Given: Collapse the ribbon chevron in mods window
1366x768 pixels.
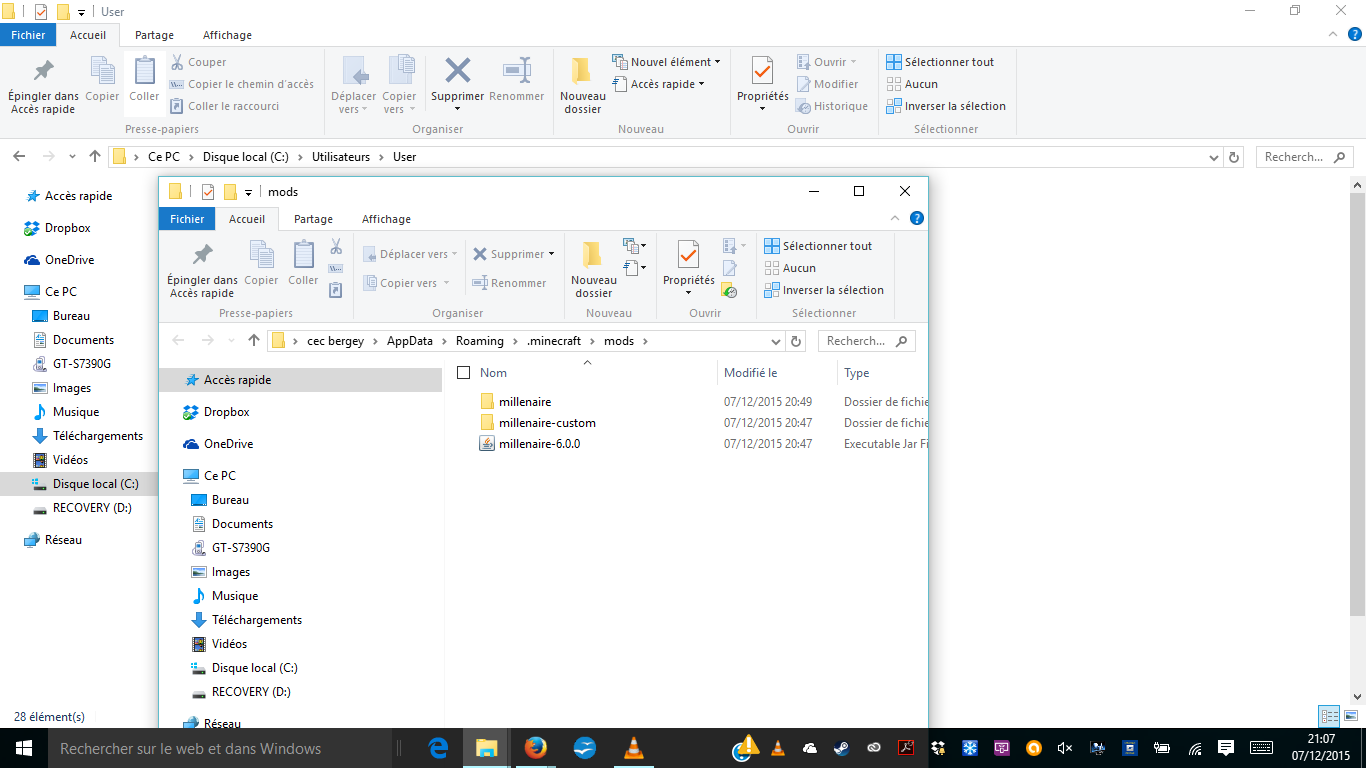Looking at the screenshot, I should (895, 218).
